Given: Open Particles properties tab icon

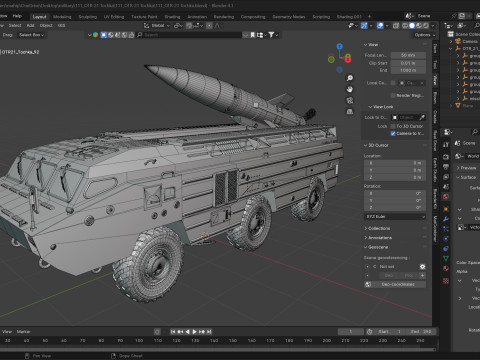Looking at the screenshot, I should tap(446, 229).
